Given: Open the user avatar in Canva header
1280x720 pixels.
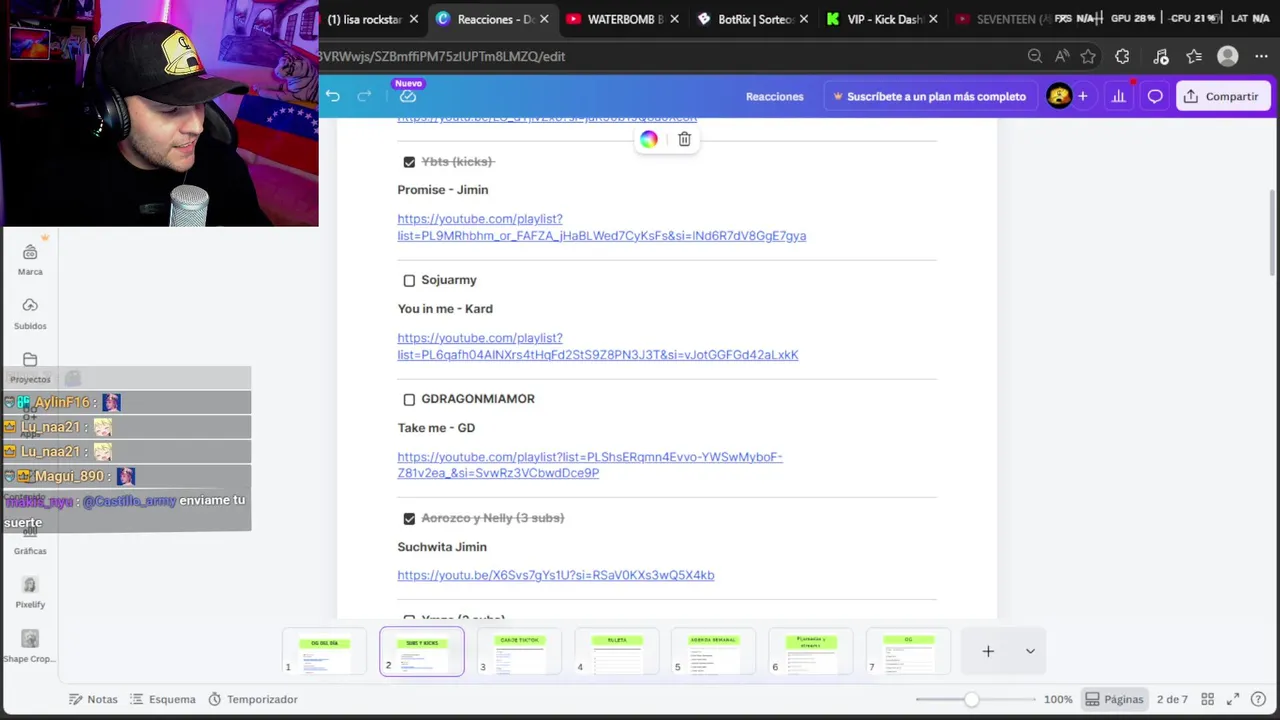Looking at the screenshot, I should [x=1059, y=96].
